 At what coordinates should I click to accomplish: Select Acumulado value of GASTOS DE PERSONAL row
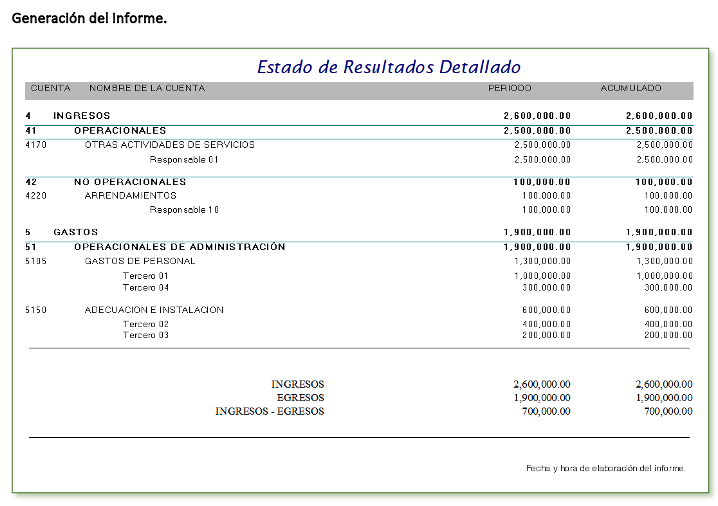(664, 261)
